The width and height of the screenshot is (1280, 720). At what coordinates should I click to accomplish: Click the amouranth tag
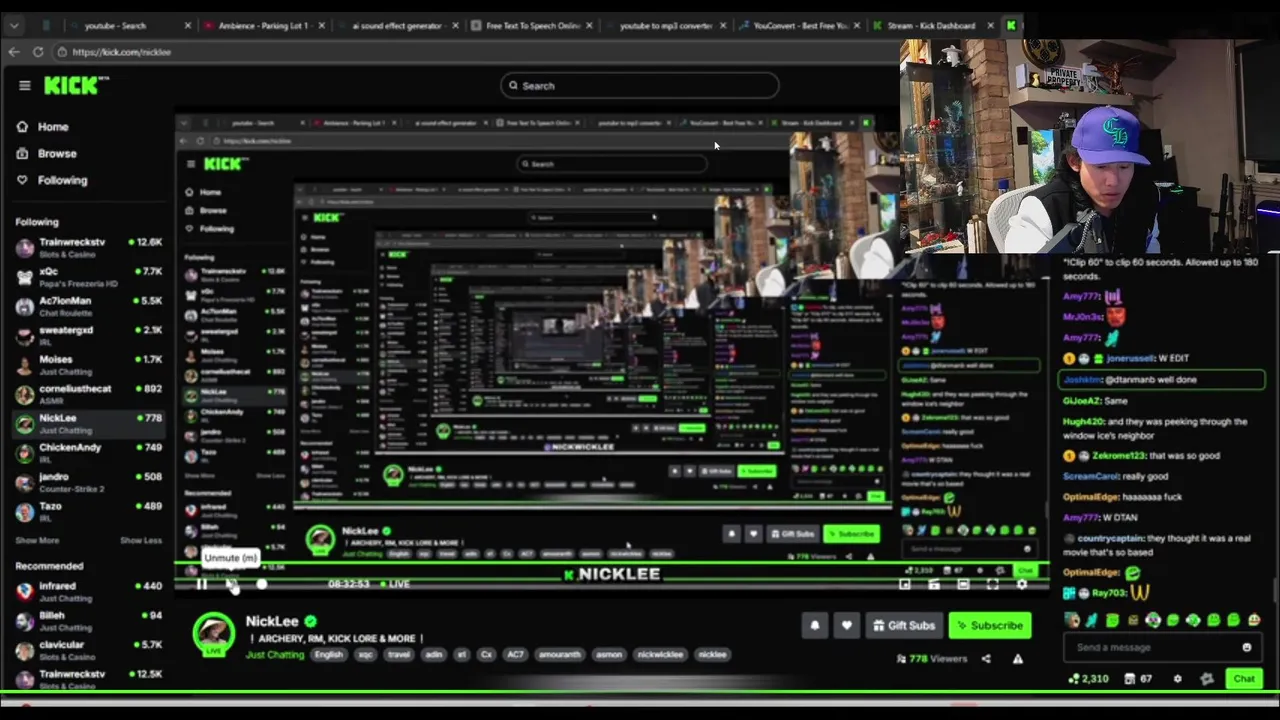coord(559,655)
